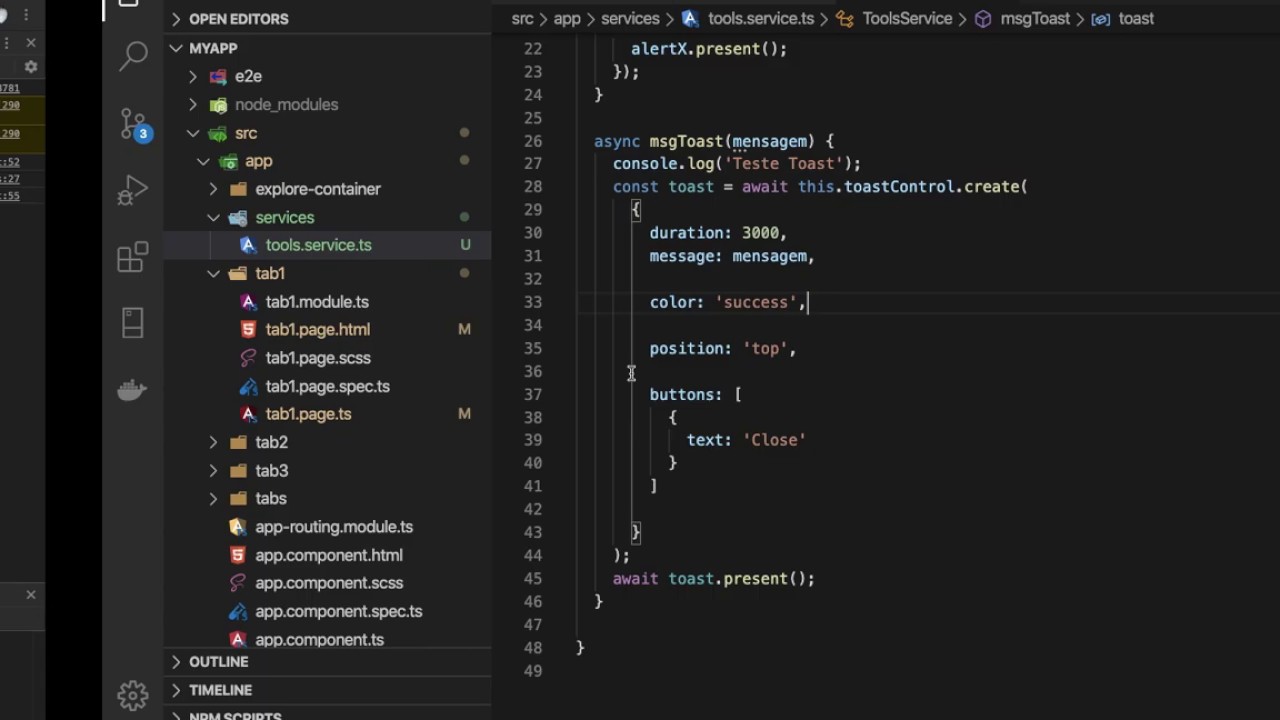The image size is (1280, 720).
Task: Click the Sass icon of app.component.scss
Action: pyautogui.click(x=237, y=583)
